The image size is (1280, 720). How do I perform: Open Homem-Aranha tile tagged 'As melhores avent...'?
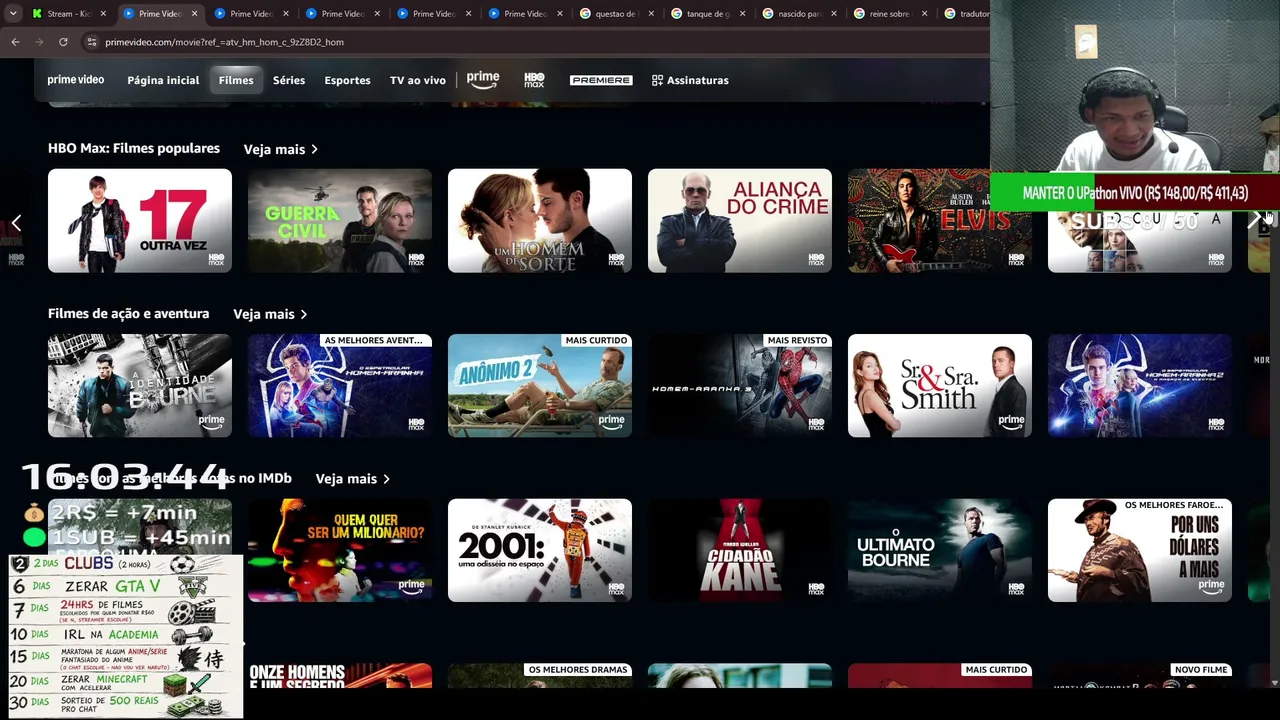[x=340, y=386]
